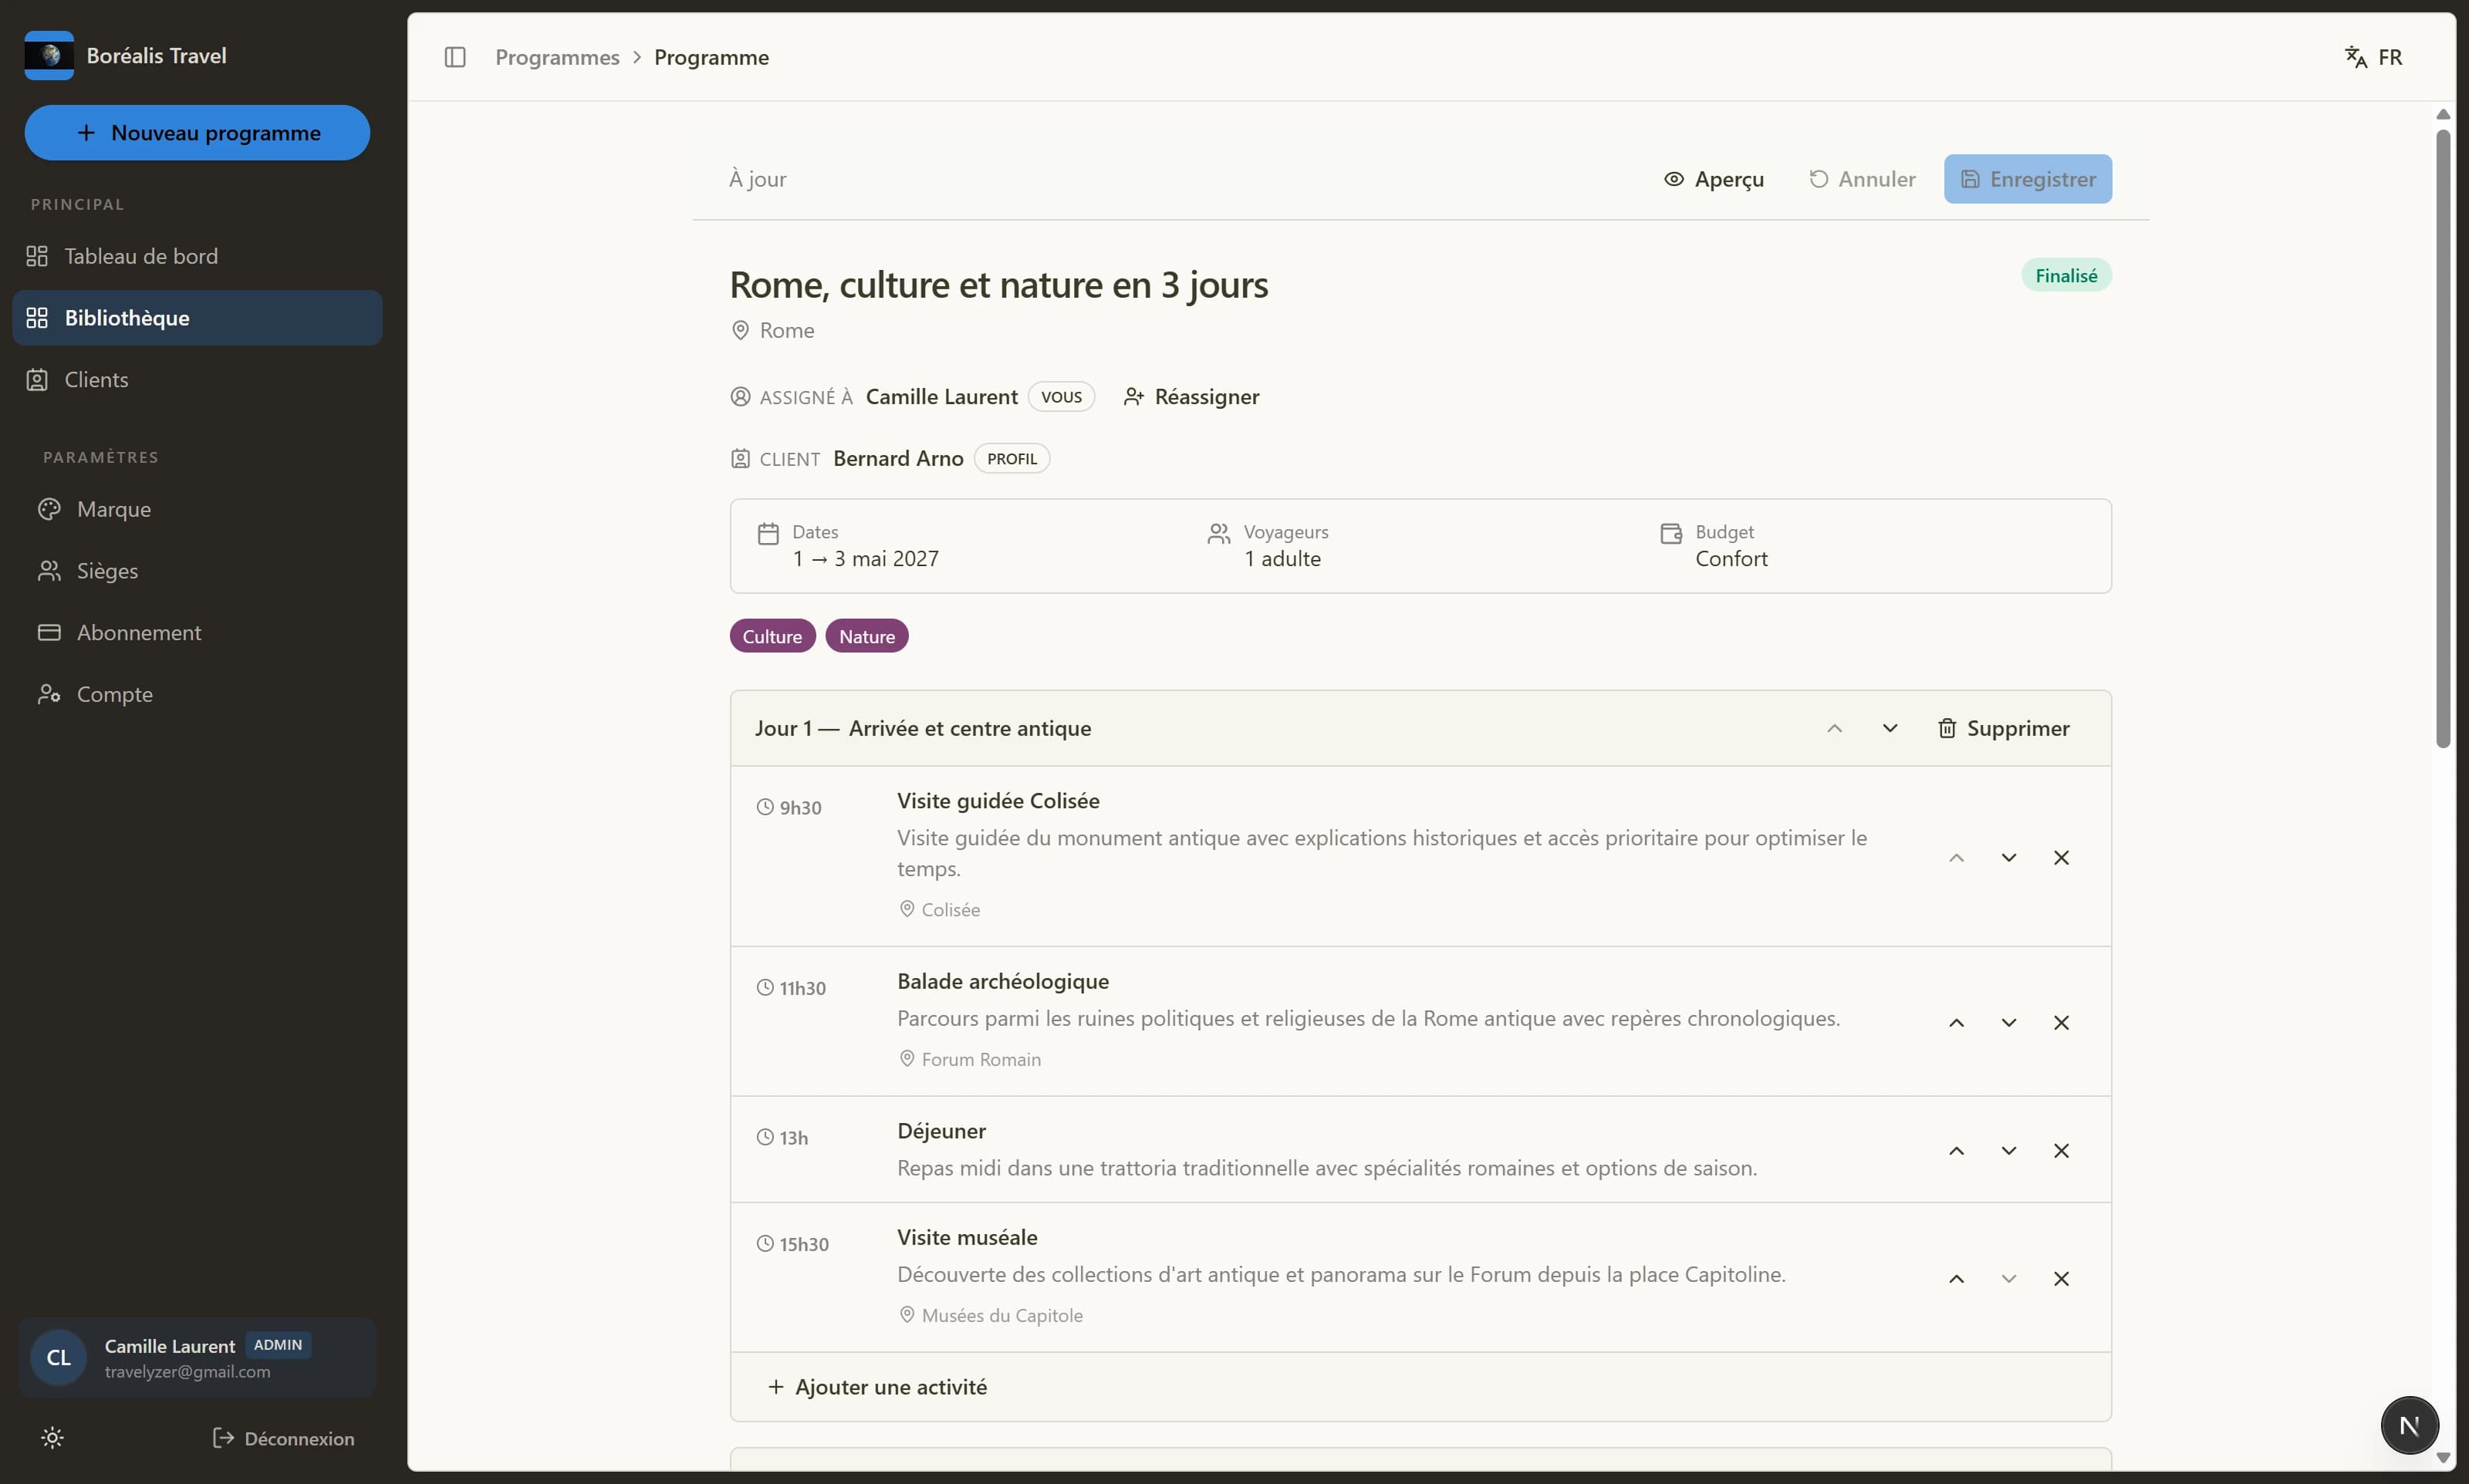The width and height of the screenshot is (2469, 1484).
Task: Click the 11h30 time label
Action: coord(791,988)
